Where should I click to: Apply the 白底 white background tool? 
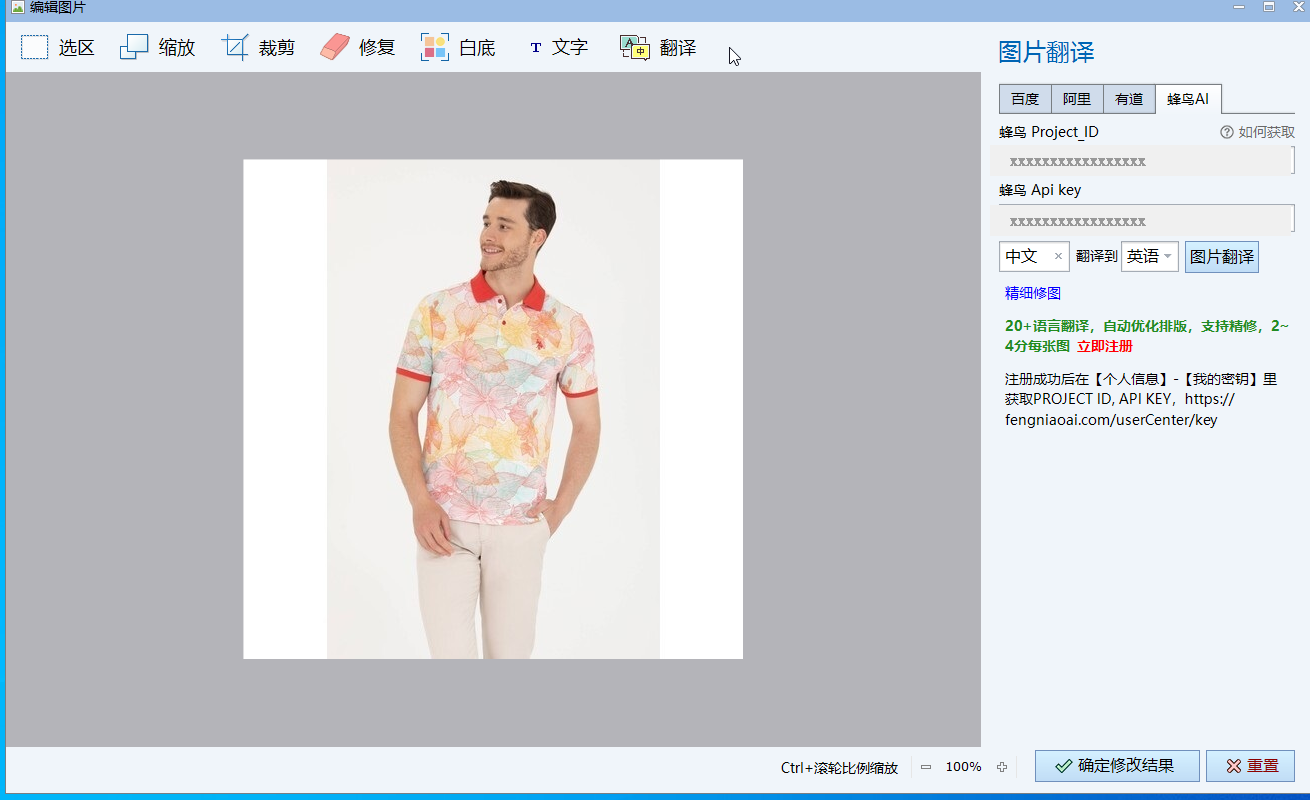458,46
